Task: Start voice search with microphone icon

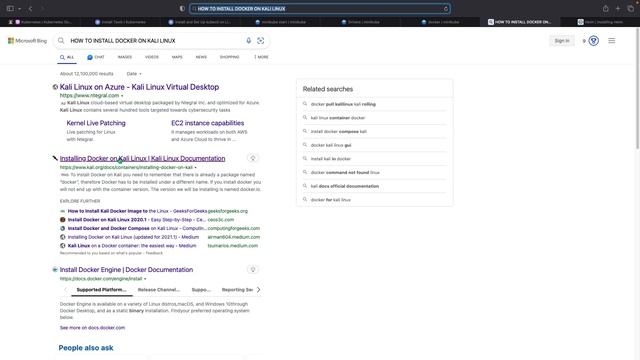Action: click(x=249, y=41)
